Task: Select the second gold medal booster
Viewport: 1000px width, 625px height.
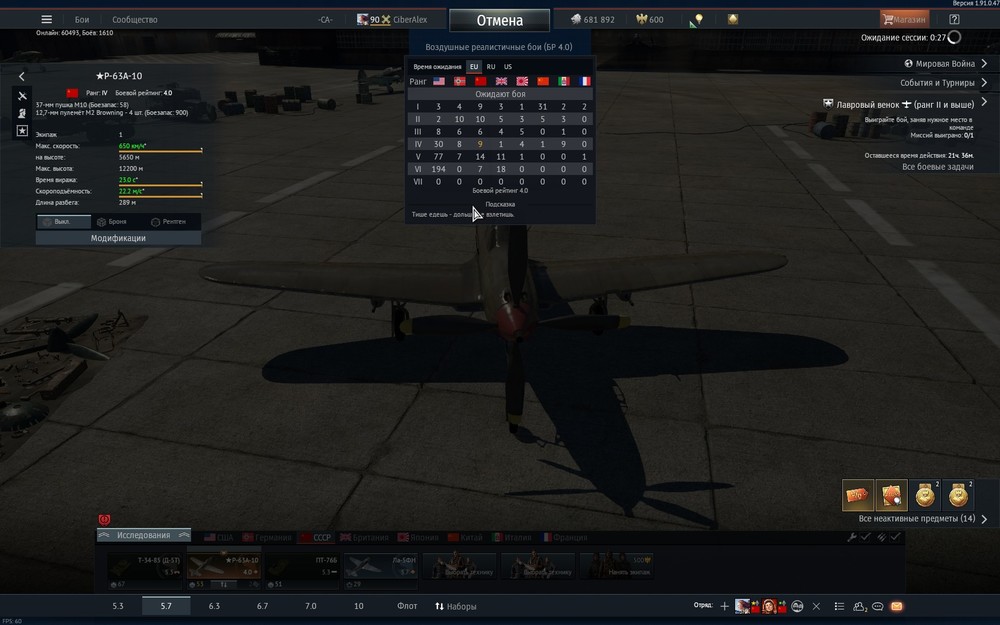Action: pyautogui.click(x=957, y=495)
